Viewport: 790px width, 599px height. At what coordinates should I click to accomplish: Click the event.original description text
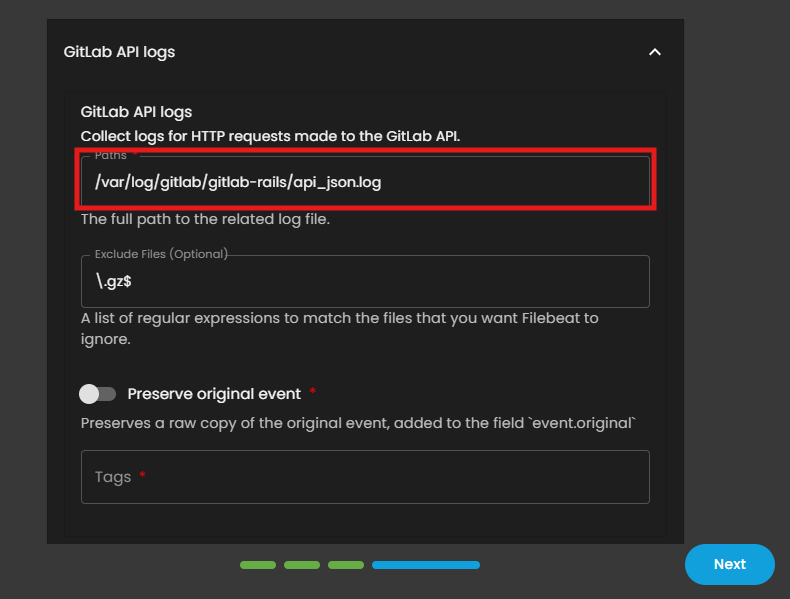[x=357, y=423]
